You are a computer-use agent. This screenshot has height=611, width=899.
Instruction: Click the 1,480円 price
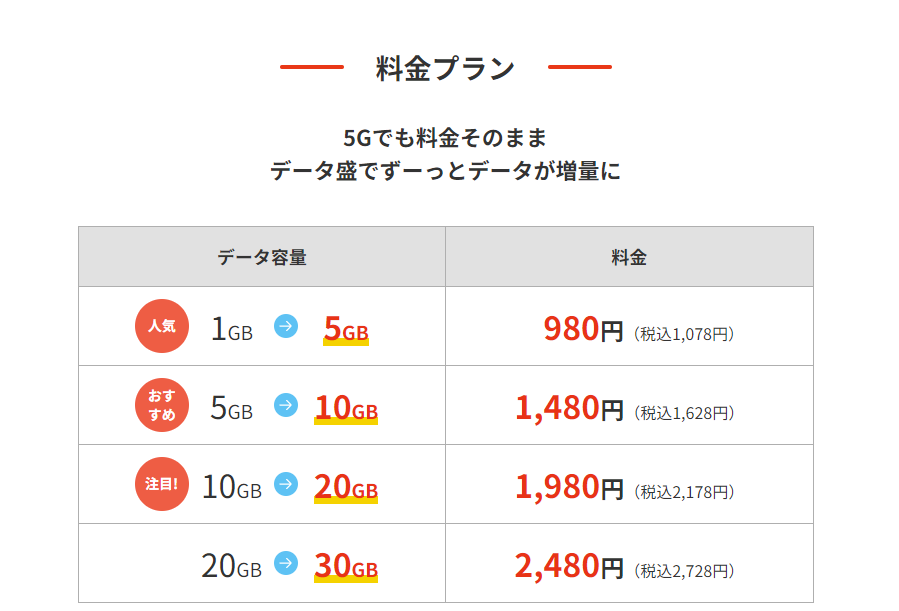pyautogui.click(x=569, y=407)
